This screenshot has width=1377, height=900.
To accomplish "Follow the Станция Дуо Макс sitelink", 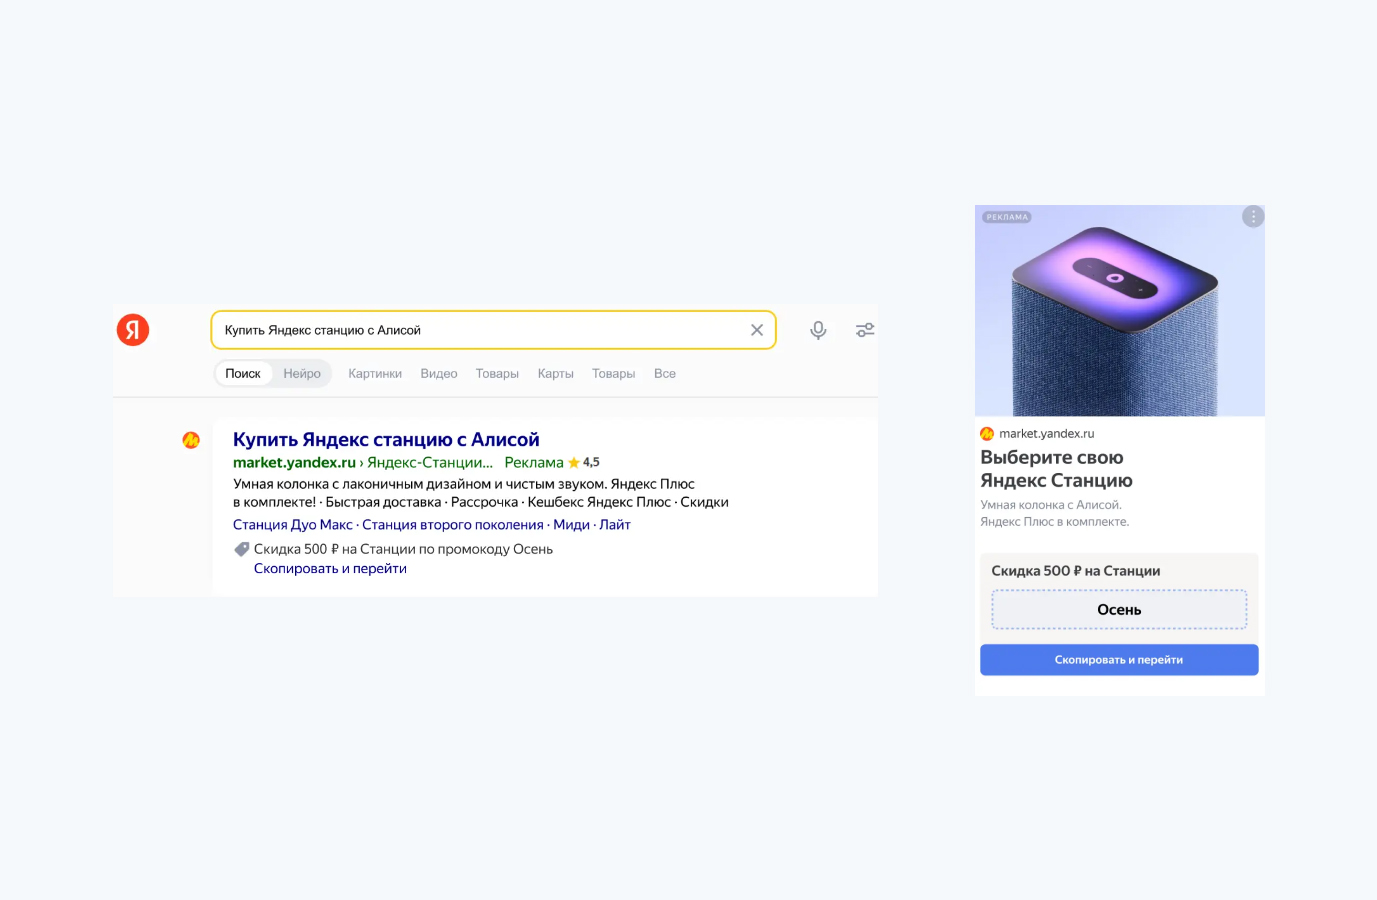I will pyautogui.click(x=293, y=525).
